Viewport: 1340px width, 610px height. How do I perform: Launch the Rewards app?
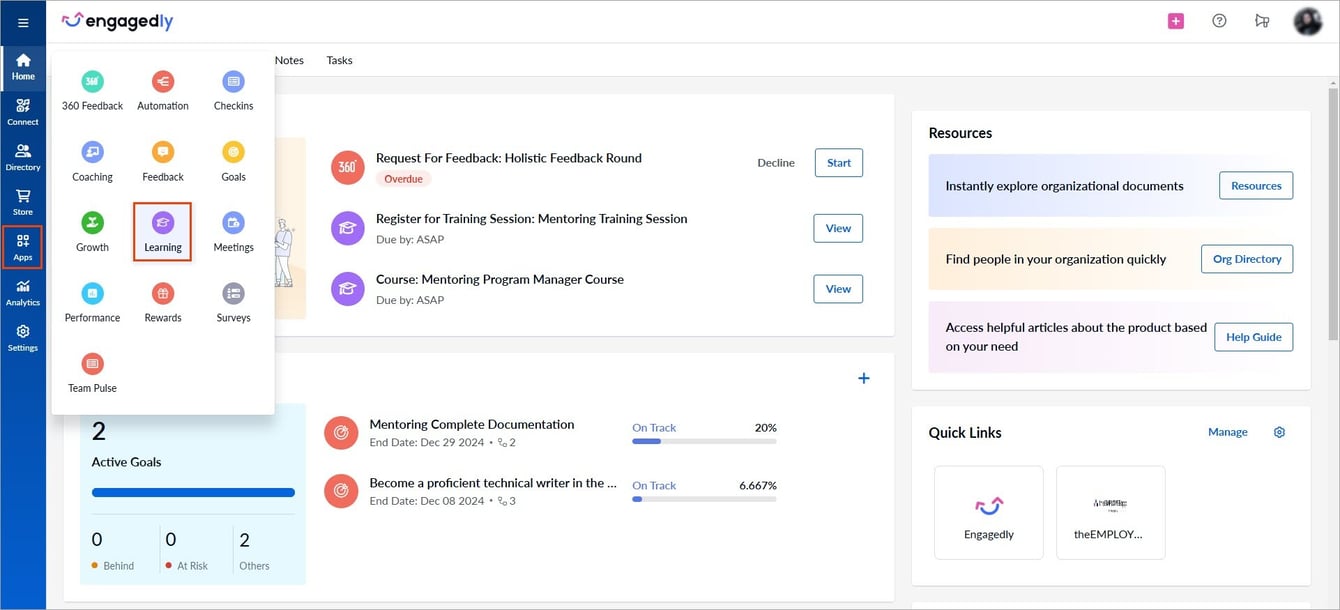tap(163, 303)
